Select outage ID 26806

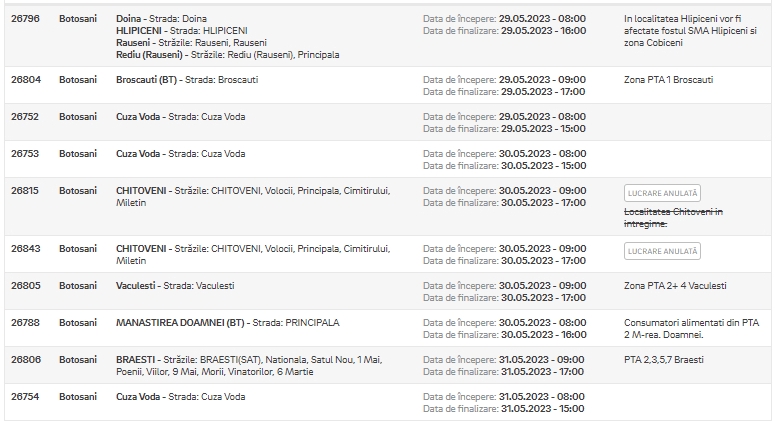tap(26, 360)
